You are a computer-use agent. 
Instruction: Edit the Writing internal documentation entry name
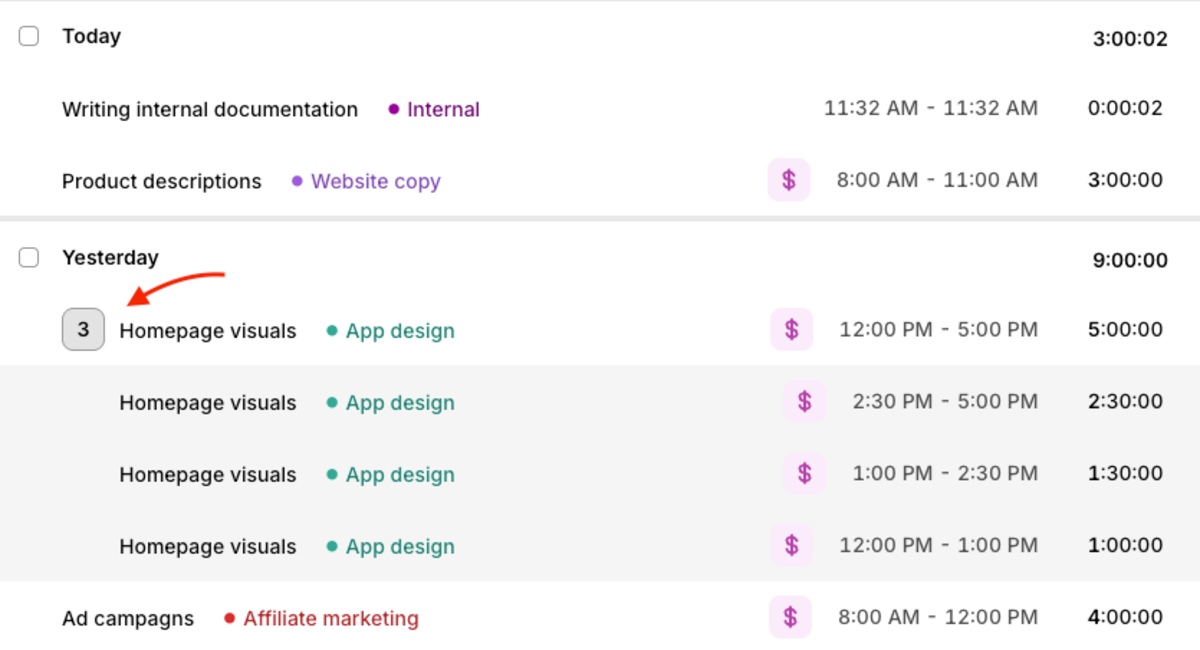coord(209,109)
